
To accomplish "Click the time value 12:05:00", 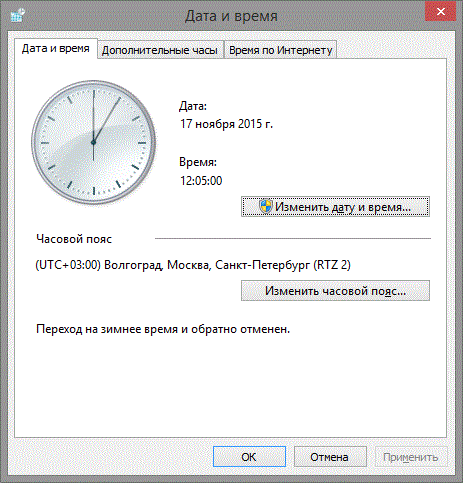I will point(201,181).
